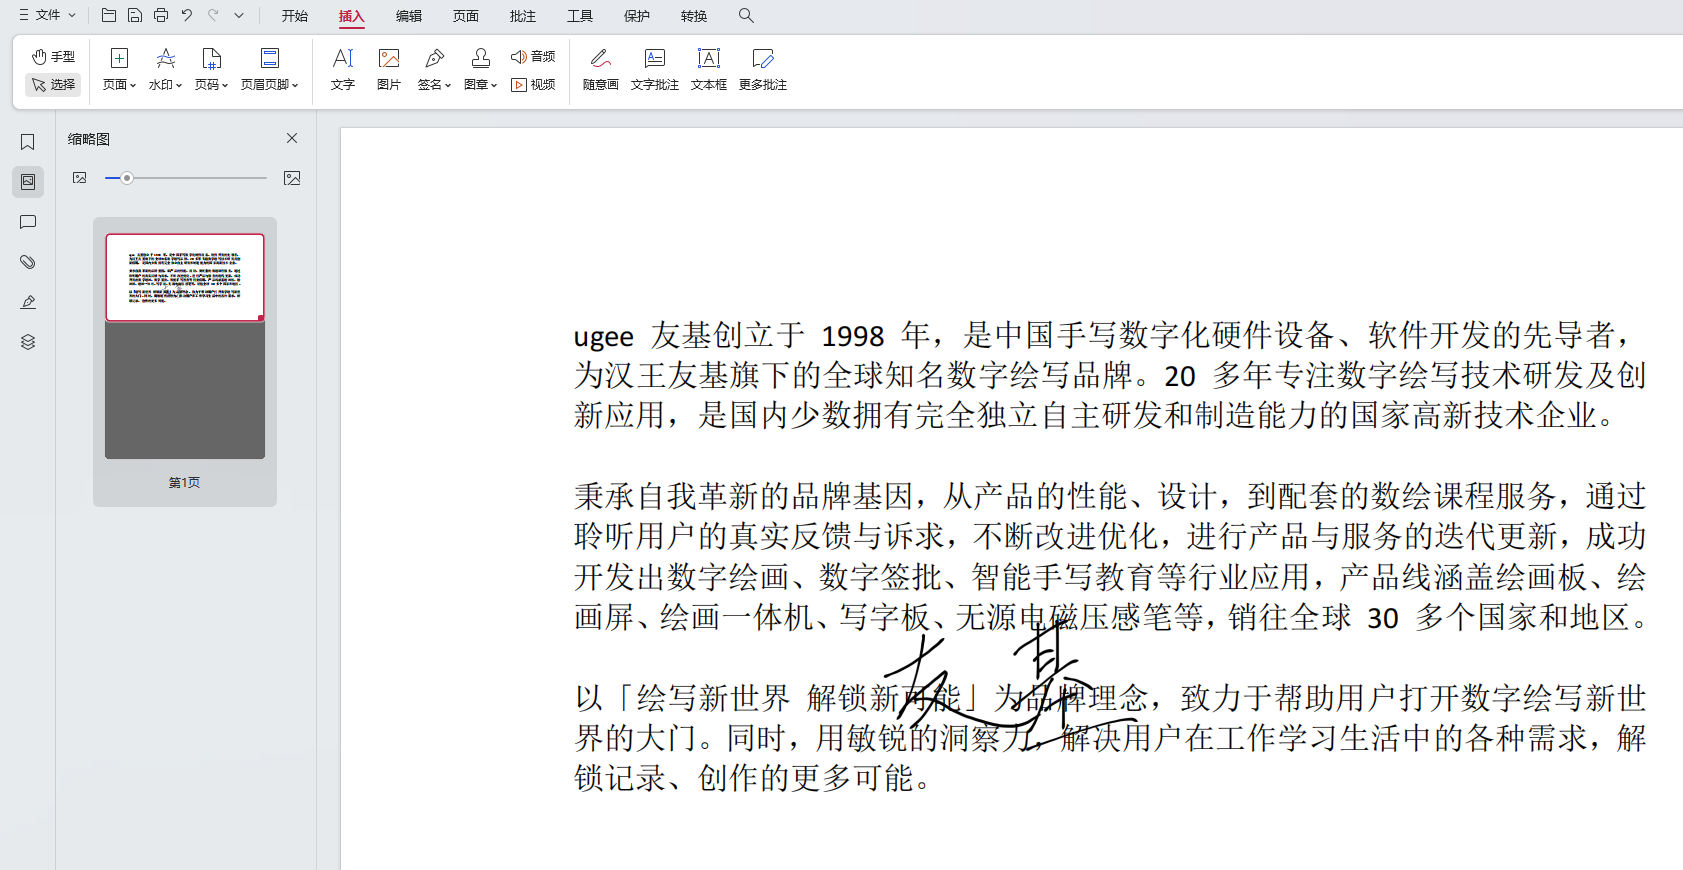The image size is (1683, 870).
Task: Click the search magnifier icon
Action: point(746,15)
